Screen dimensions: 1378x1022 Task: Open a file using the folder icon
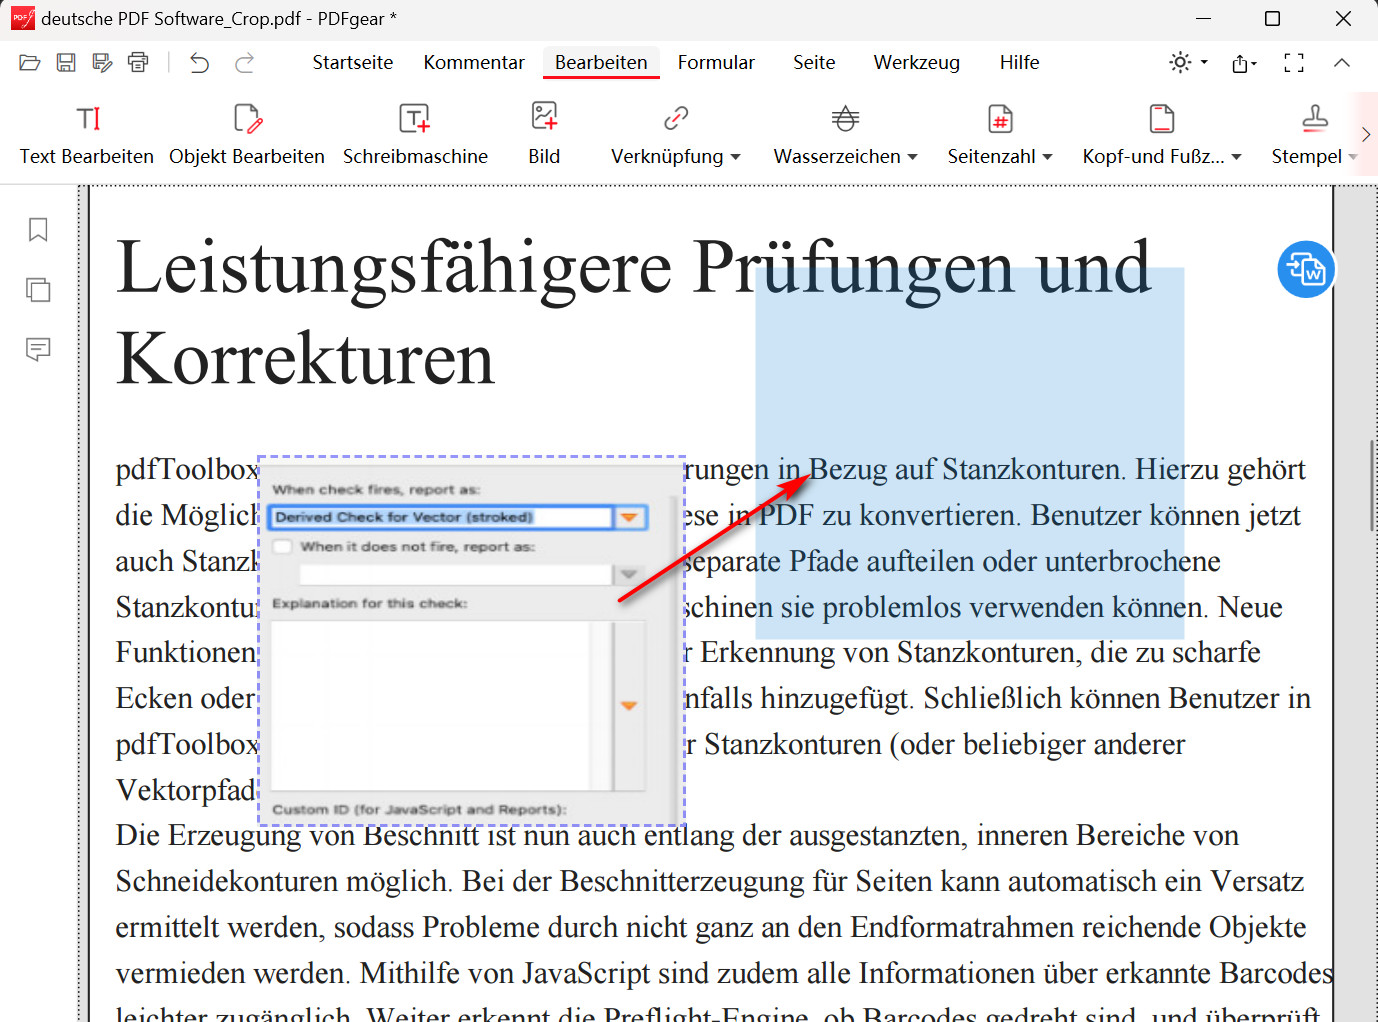tap(29, 62)
